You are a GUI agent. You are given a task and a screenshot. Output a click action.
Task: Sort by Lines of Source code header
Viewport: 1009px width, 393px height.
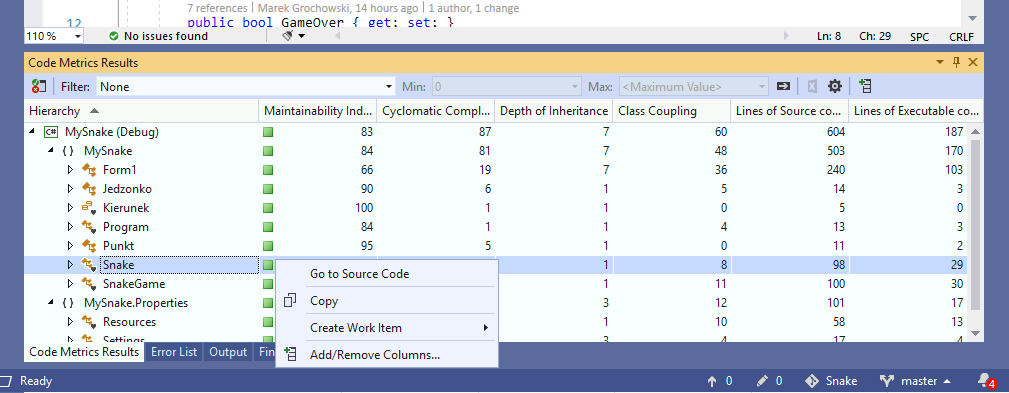point(790,111)
